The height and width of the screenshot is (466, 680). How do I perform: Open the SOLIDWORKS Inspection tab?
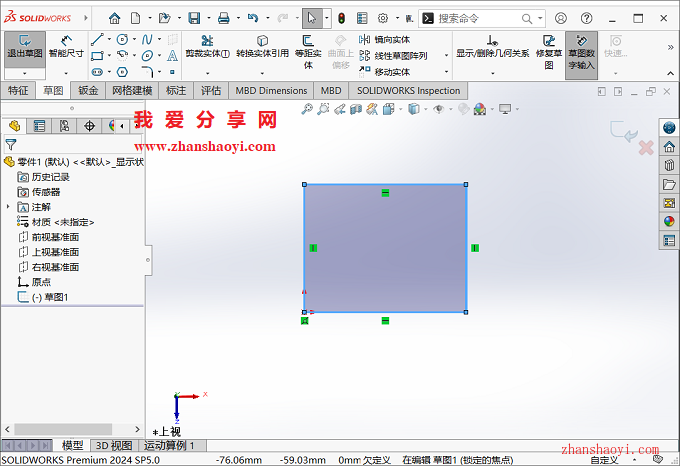coord(408,91)
